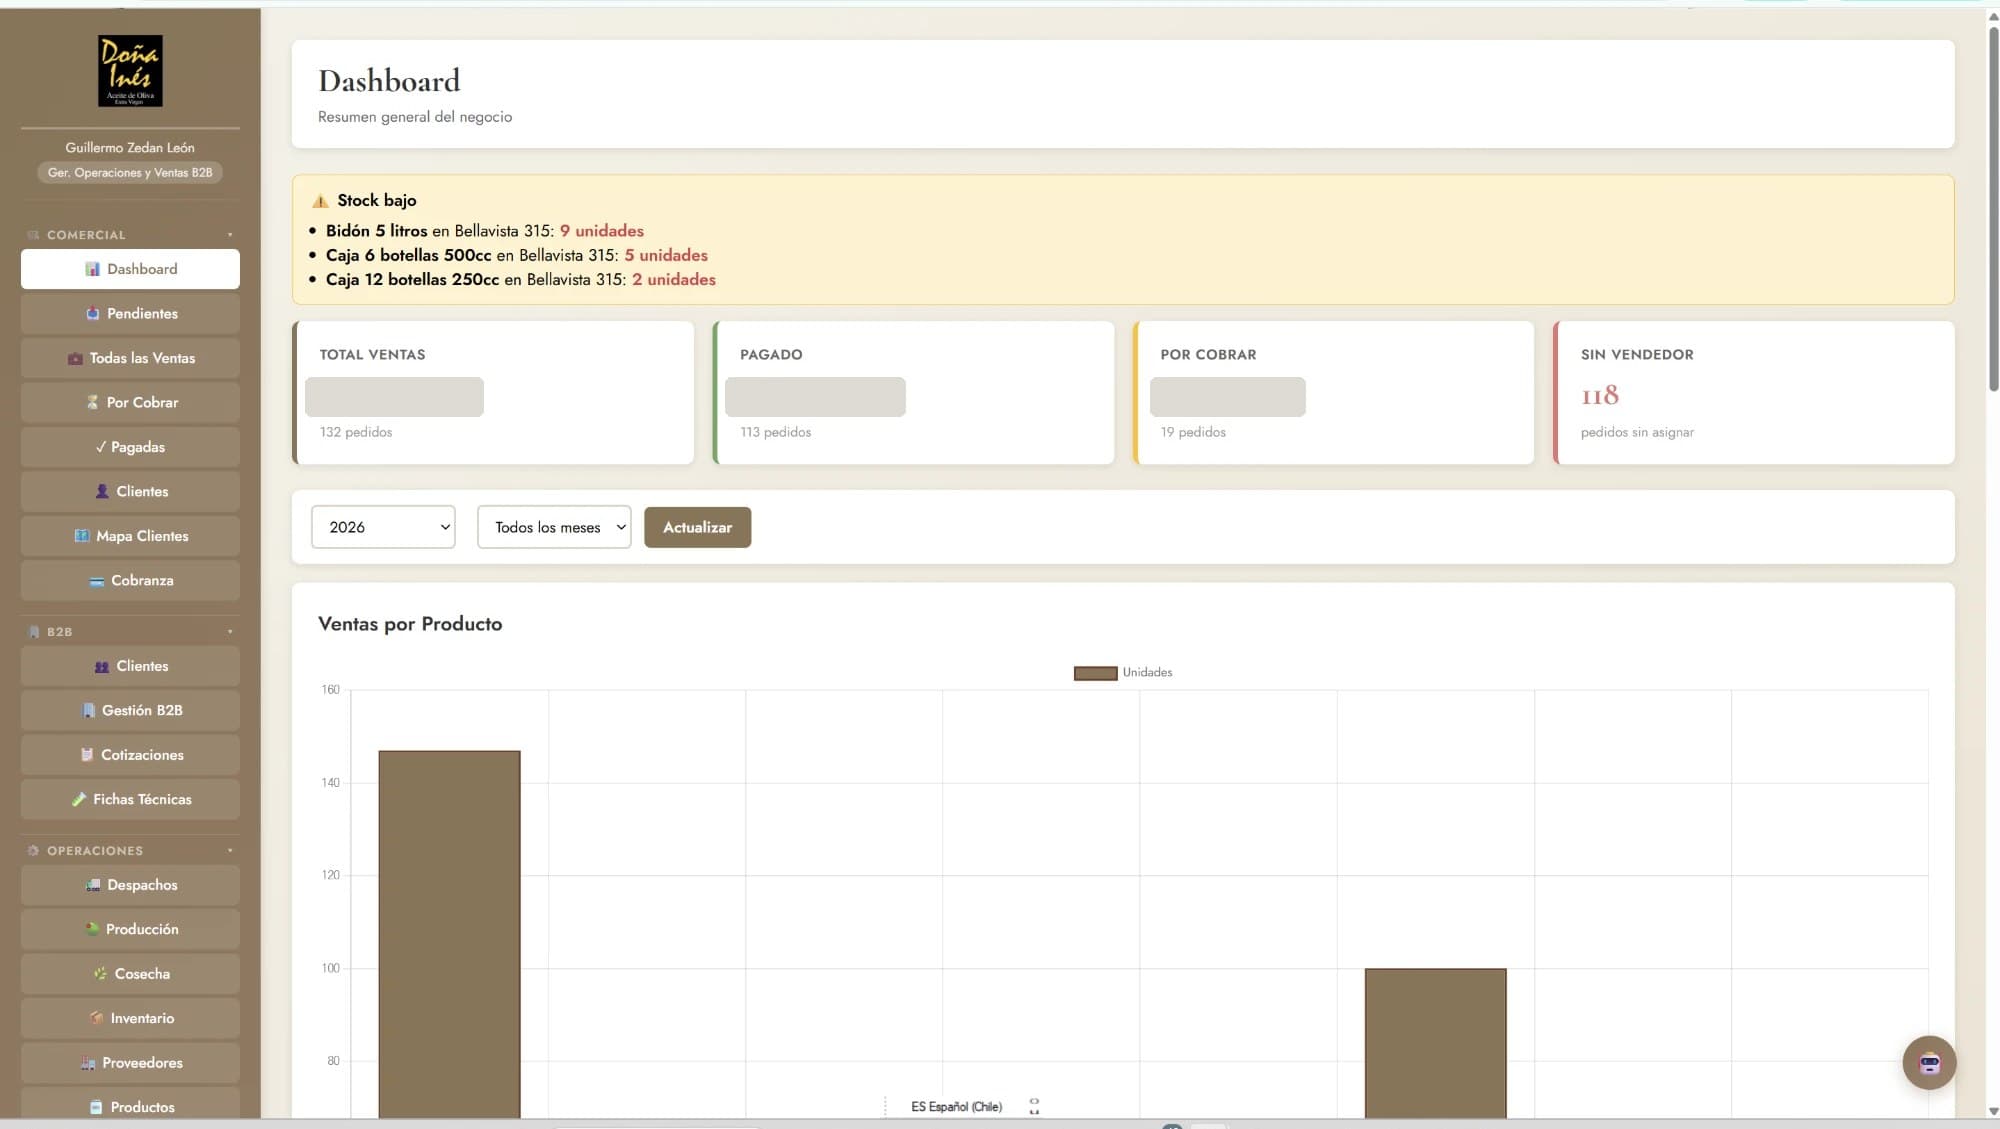Click the POR COBRAR card

(1333, 392)
